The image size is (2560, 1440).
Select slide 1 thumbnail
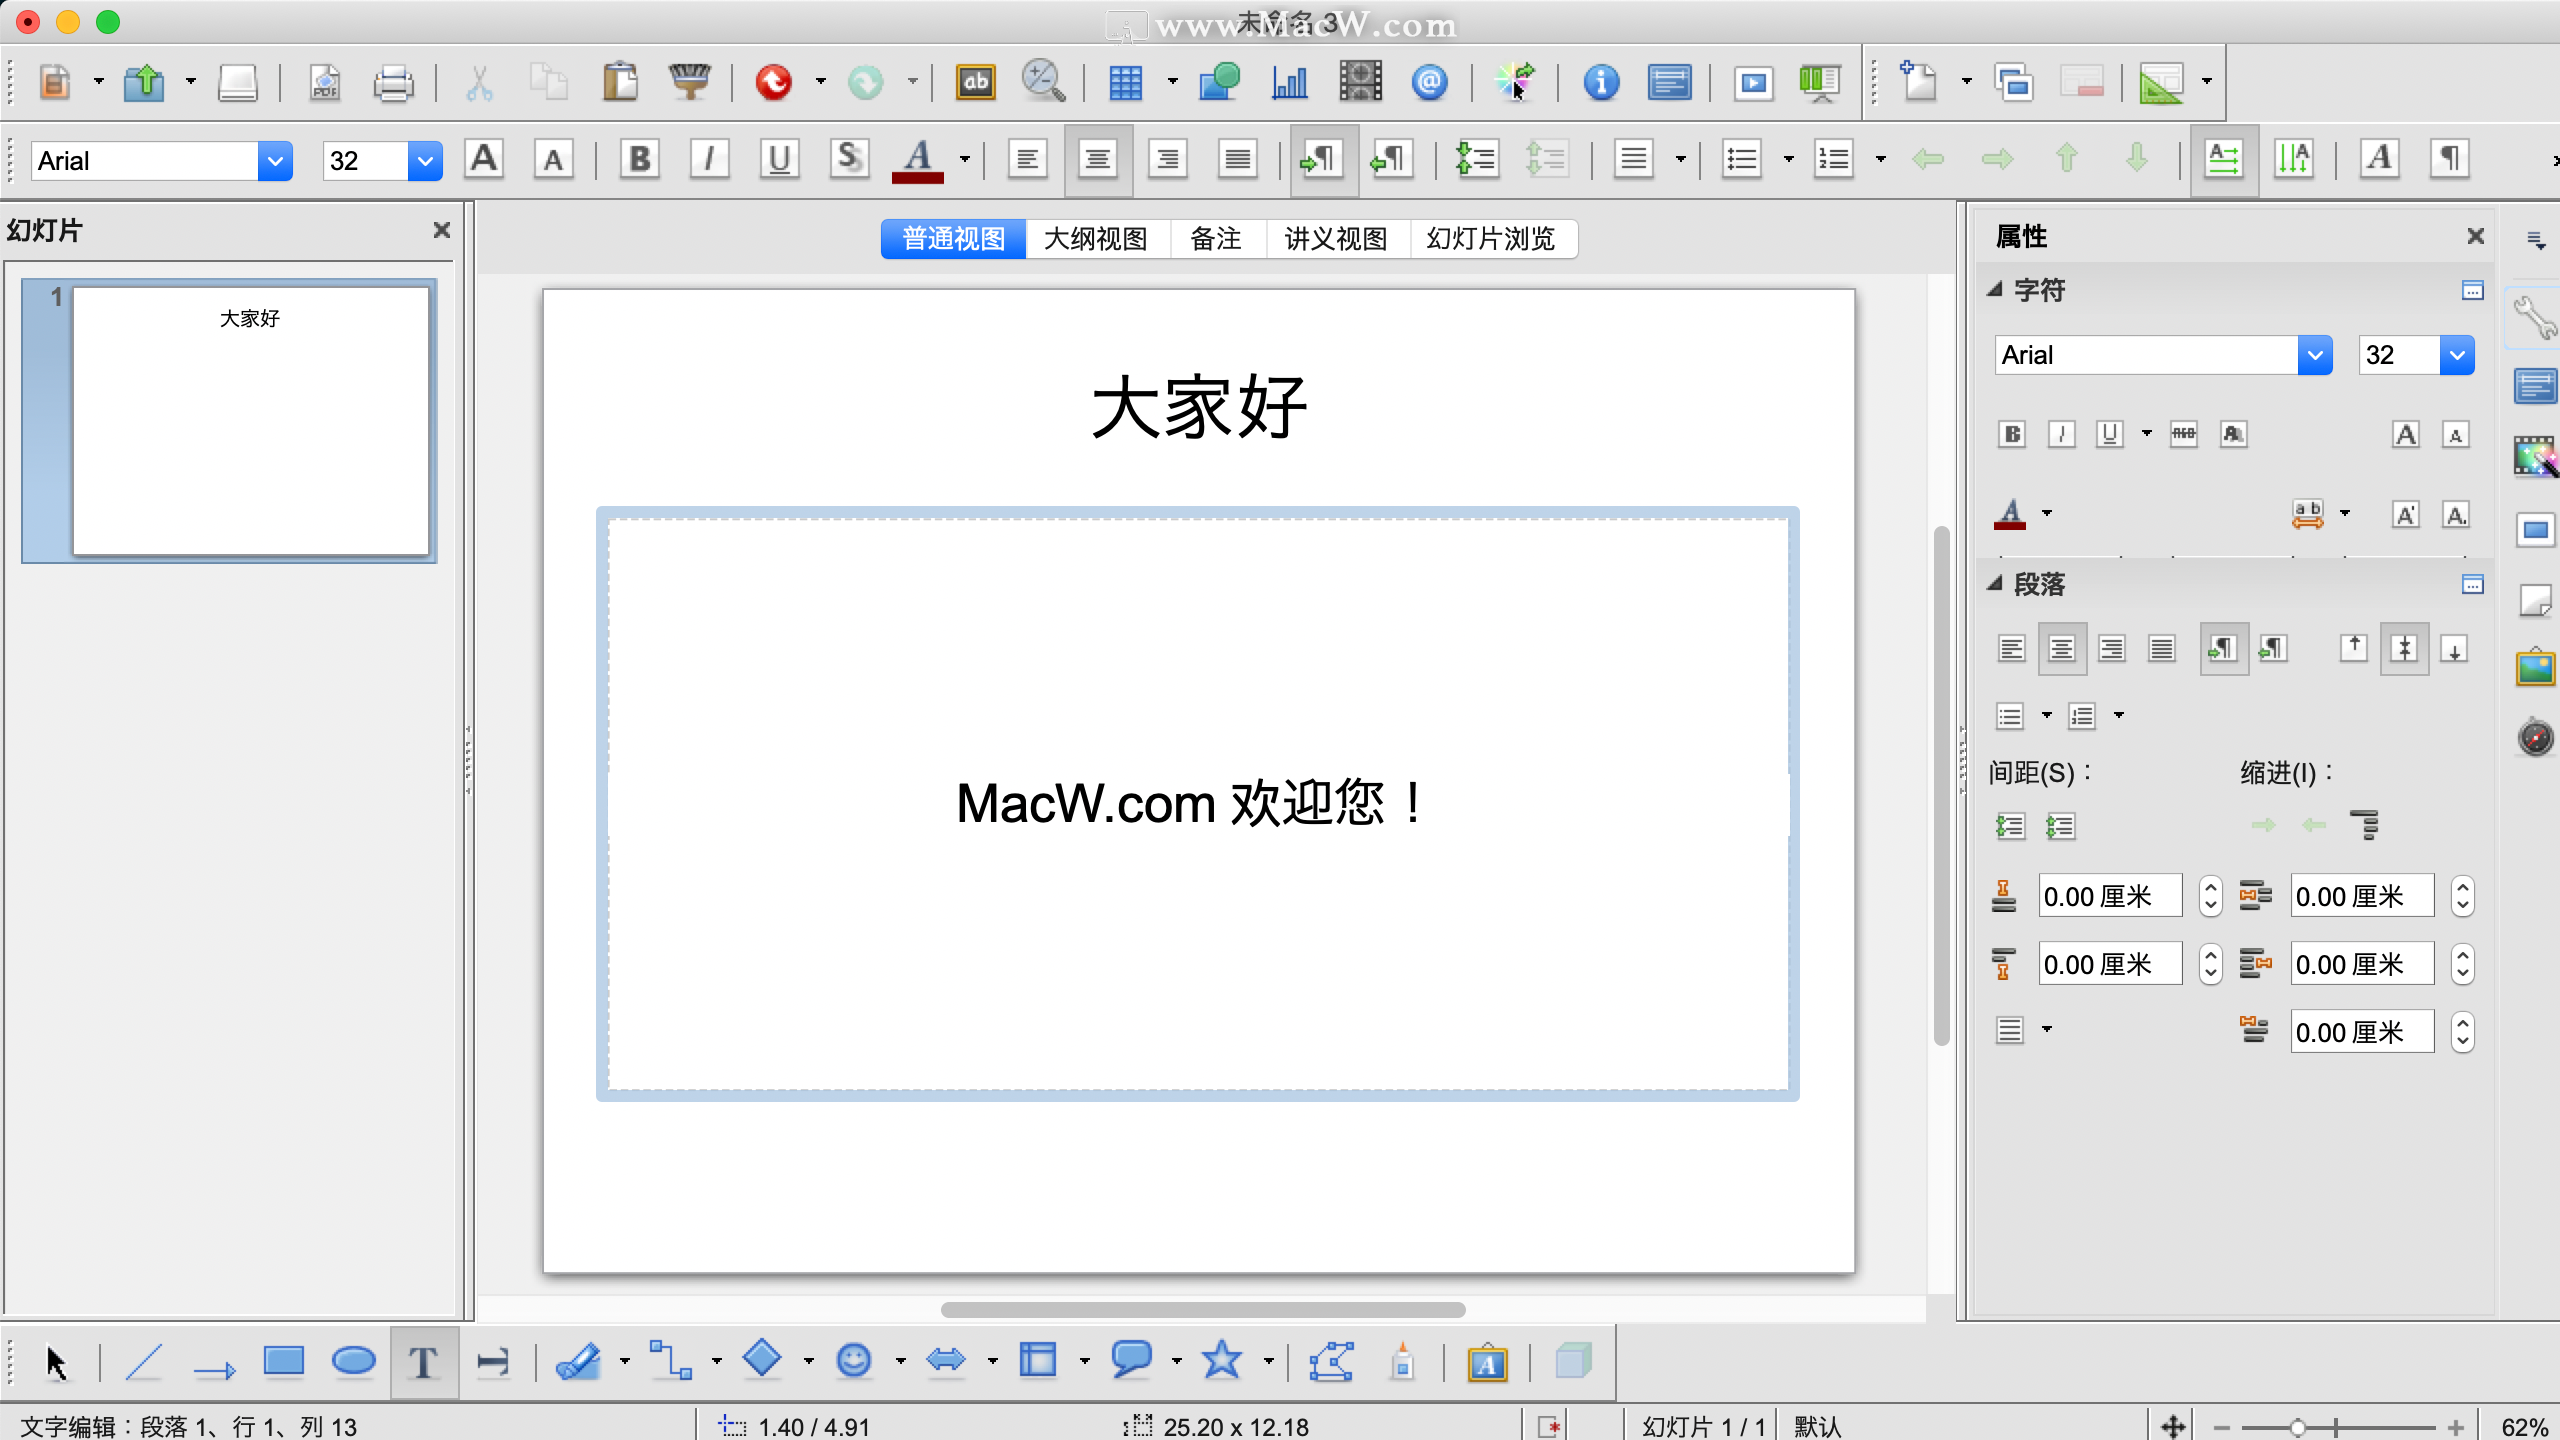click(x=250, y=421)
